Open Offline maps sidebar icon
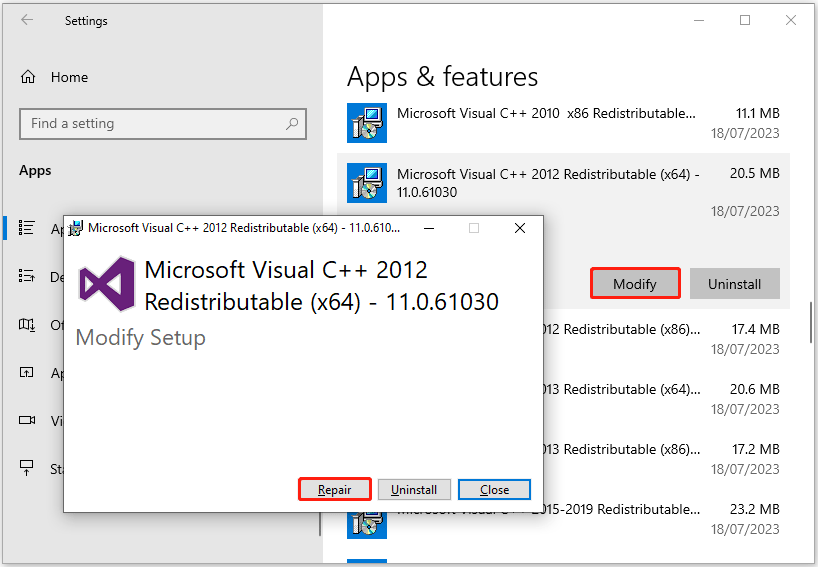Screen dimensions: 818x567 (x=27, y=324)
